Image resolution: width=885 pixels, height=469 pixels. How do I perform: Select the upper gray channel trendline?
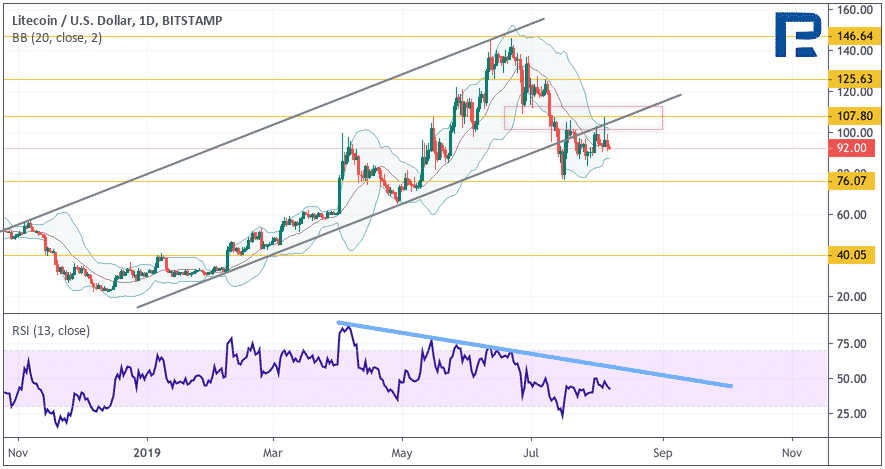tap(273, 125)
